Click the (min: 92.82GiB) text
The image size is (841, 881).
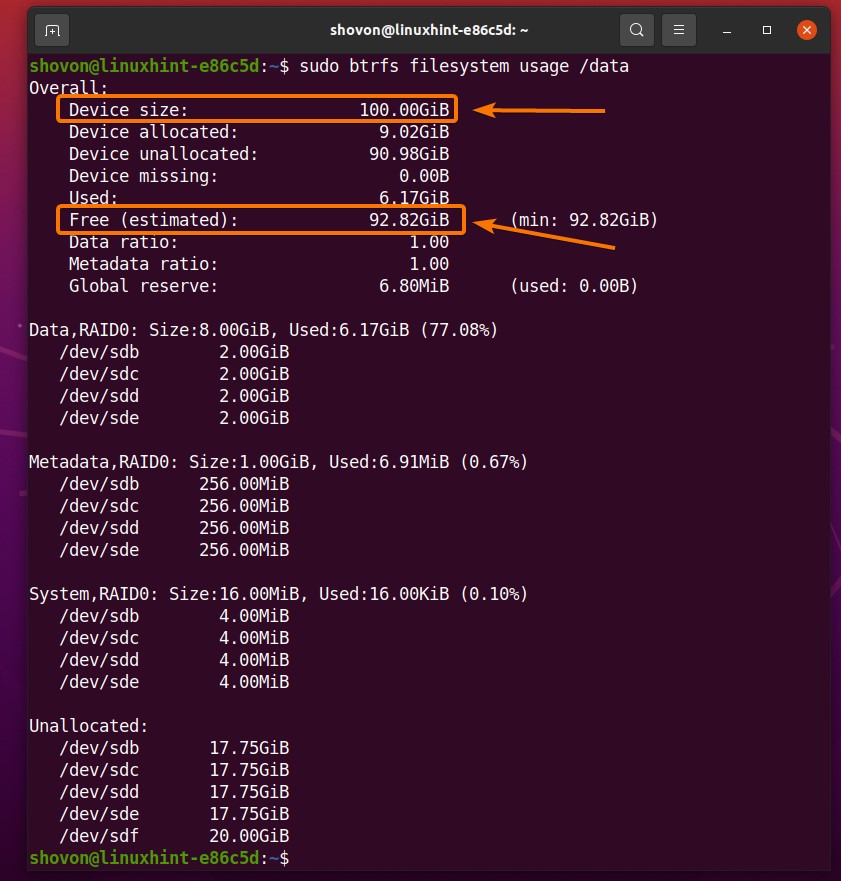[584, 220]
